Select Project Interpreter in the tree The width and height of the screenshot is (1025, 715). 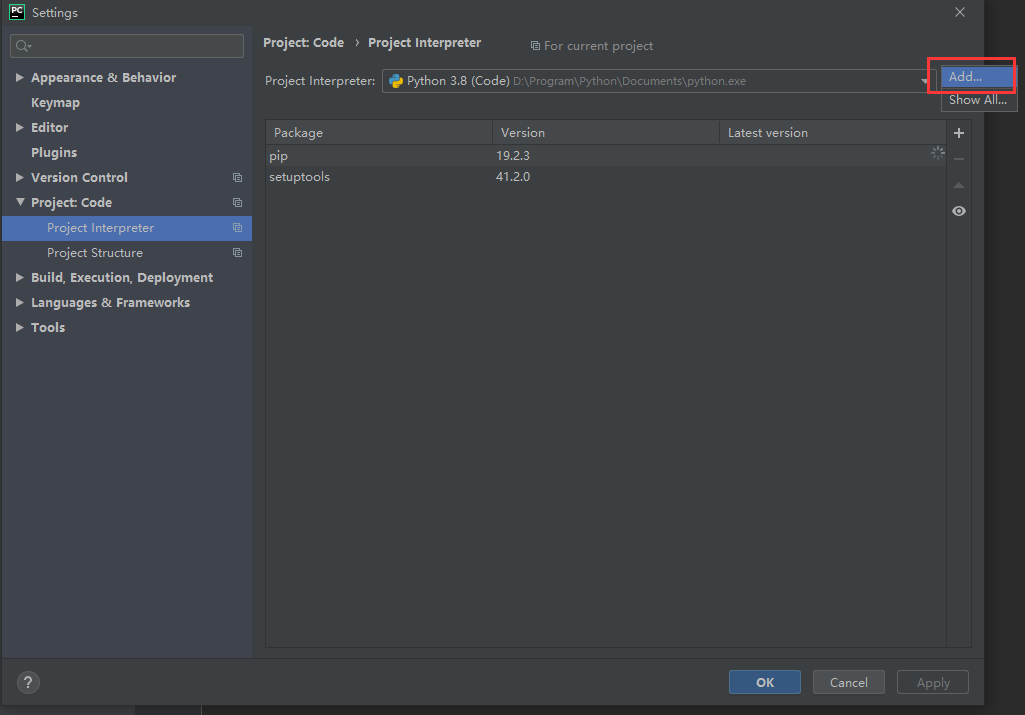click(x=127, y=228)
